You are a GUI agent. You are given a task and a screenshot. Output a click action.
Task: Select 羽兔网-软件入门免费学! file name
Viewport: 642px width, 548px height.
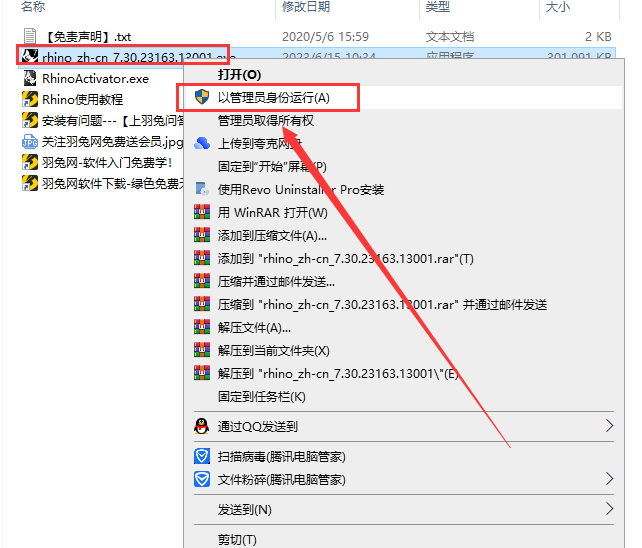point(107,163)
